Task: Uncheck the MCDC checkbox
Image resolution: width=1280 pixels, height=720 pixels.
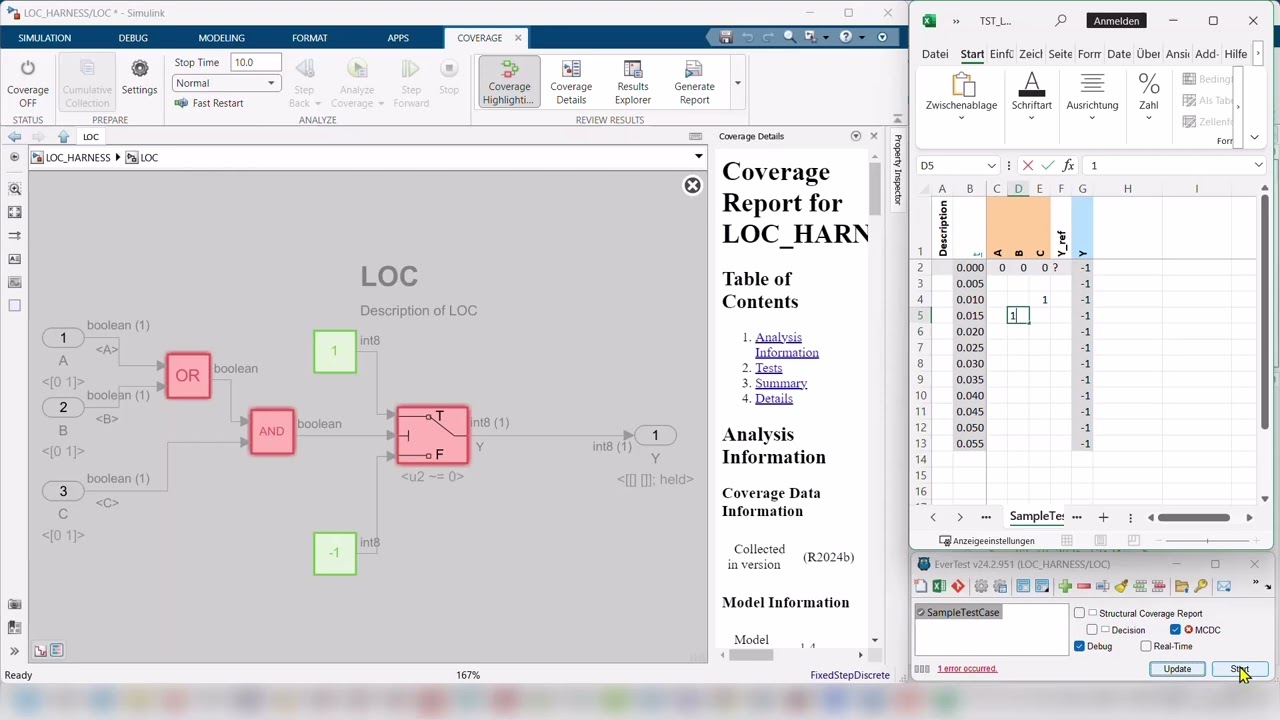Action: (1175, 630)
